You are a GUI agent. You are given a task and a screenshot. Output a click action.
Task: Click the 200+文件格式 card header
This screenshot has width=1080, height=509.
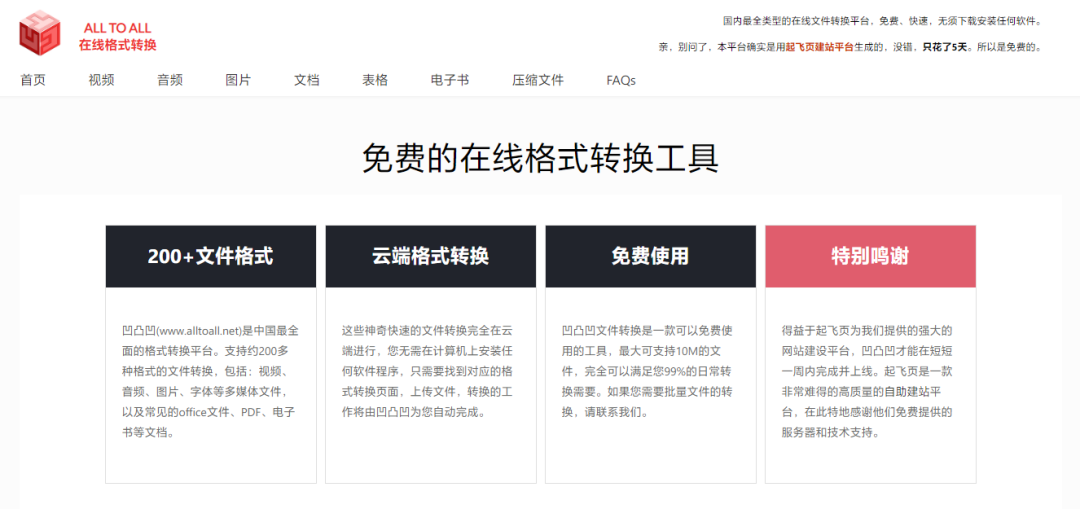(x=211, y=256)
